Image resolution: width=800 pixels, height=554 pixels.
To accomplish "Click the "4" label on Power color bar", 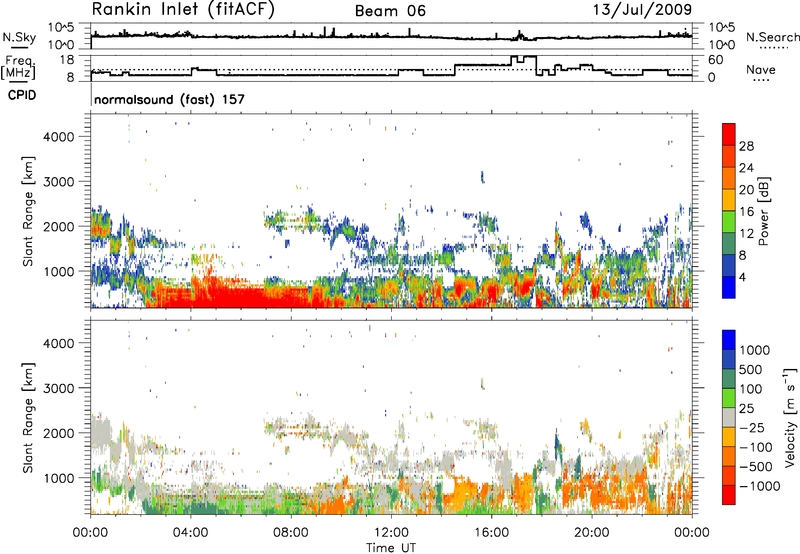I will coord(743,278).
